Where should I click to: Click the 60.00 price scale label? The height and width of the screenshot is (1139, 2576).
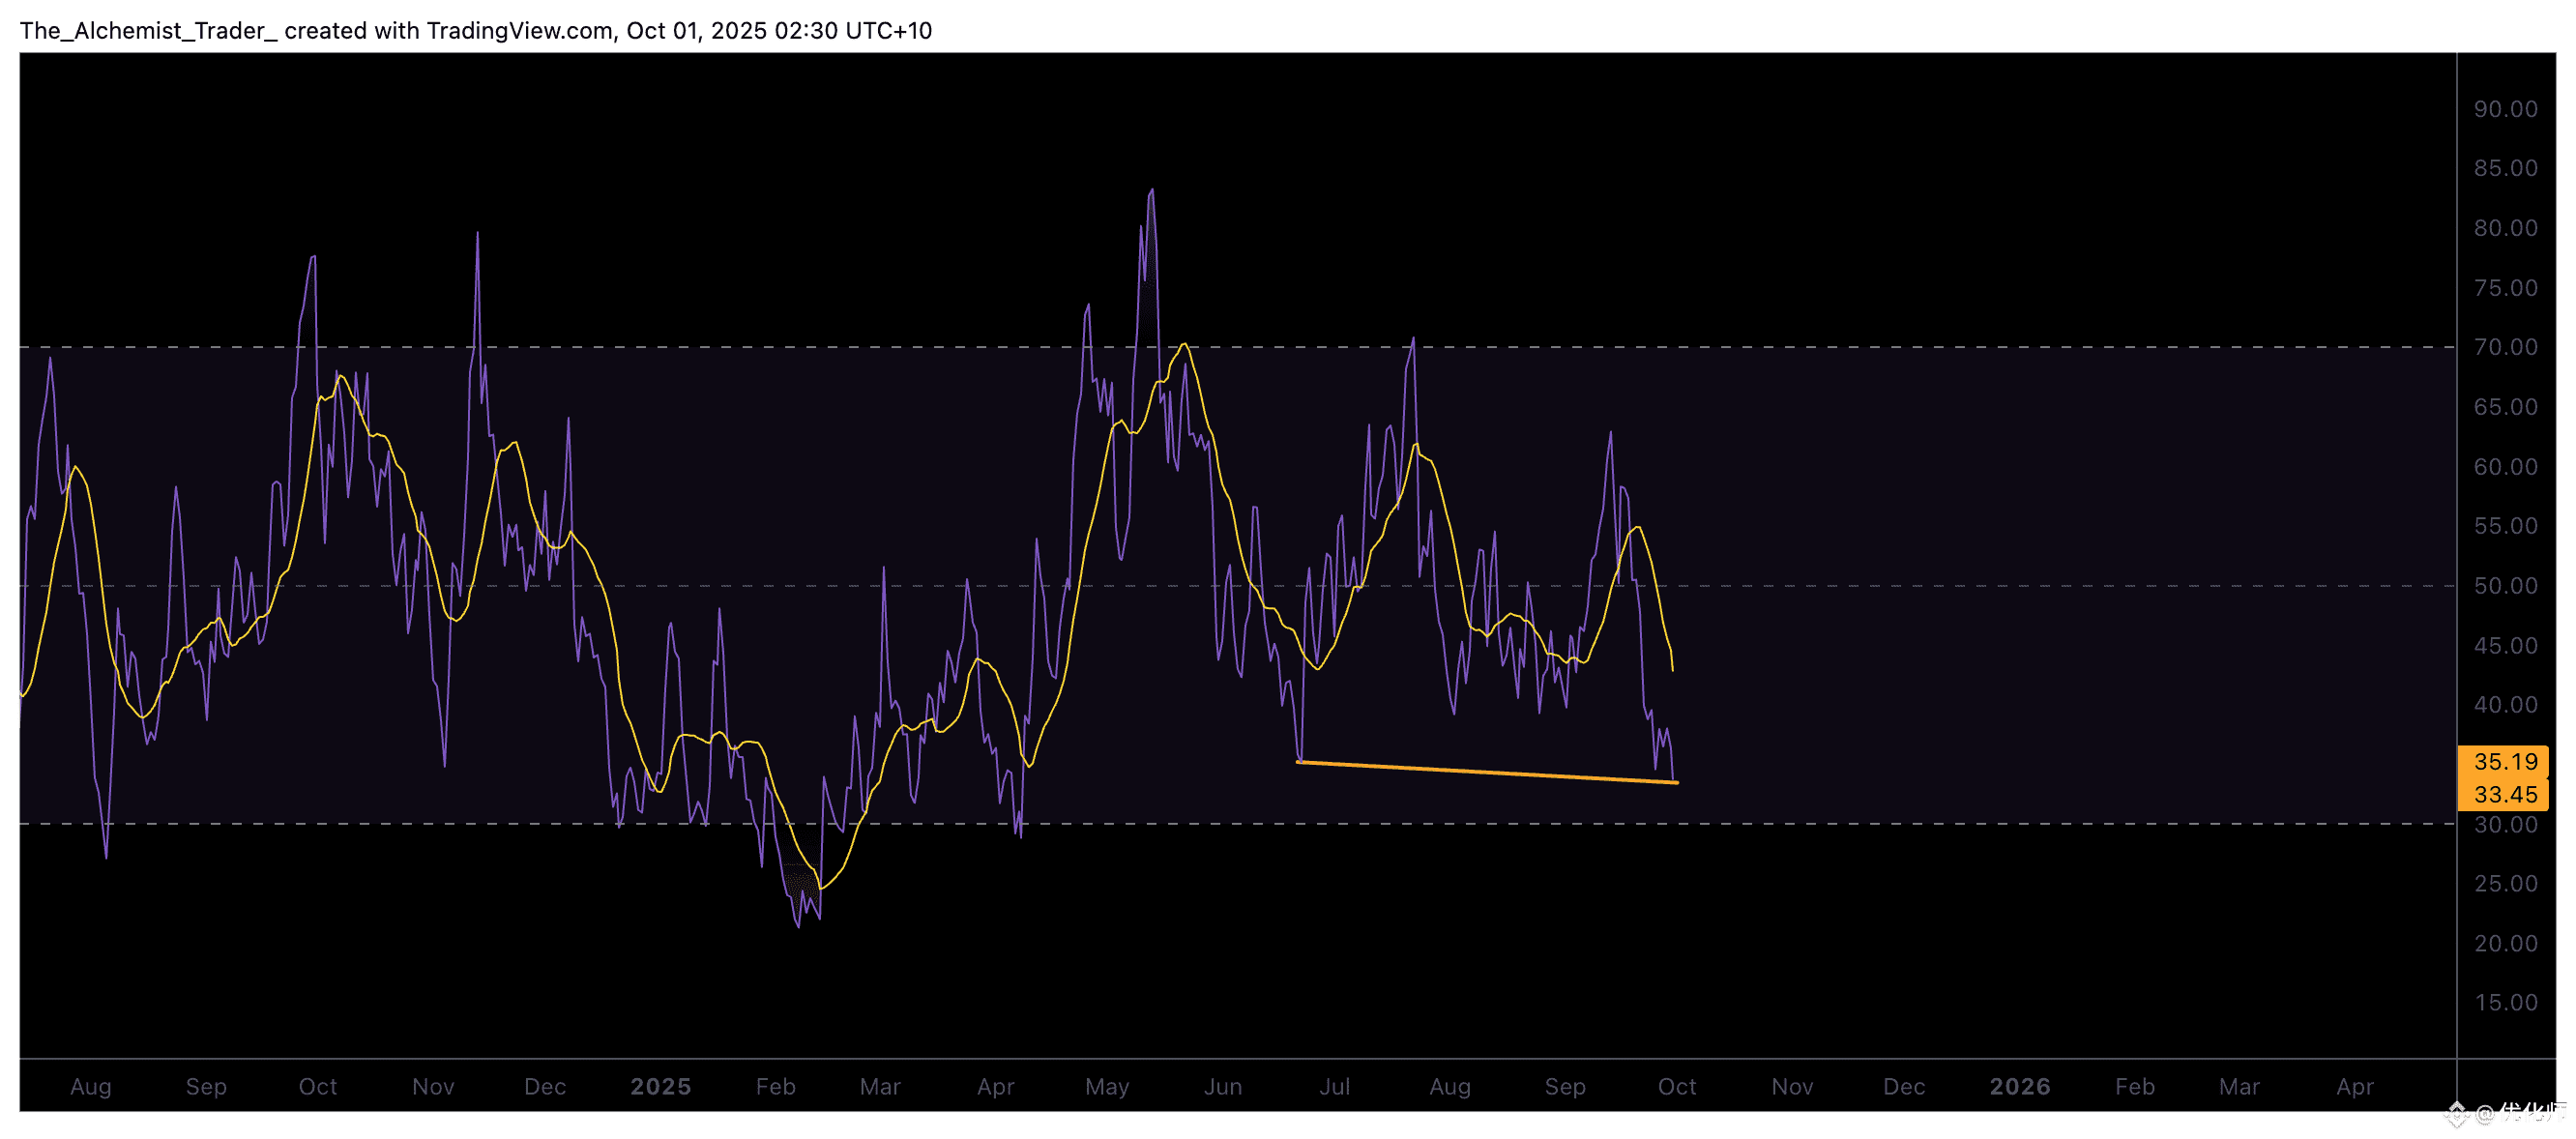pos(2504,467)
